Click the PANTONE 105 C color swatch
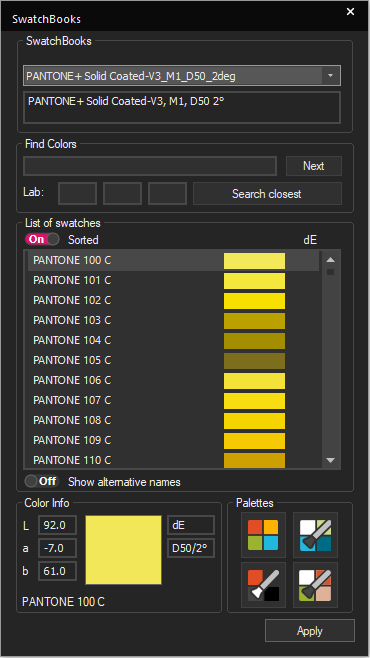The width and height of the screenshot is (370, 658). [x=254, y=361]
